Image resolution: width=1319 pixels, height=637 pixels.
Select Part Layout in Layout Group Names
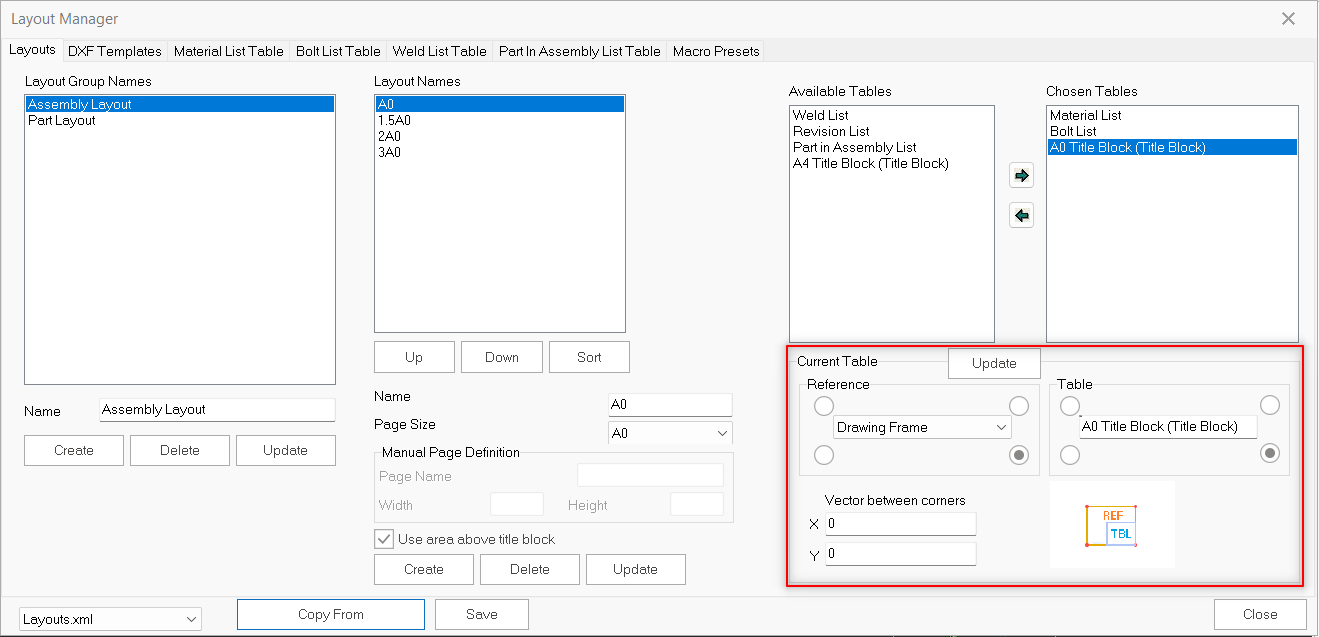point(62,120)
